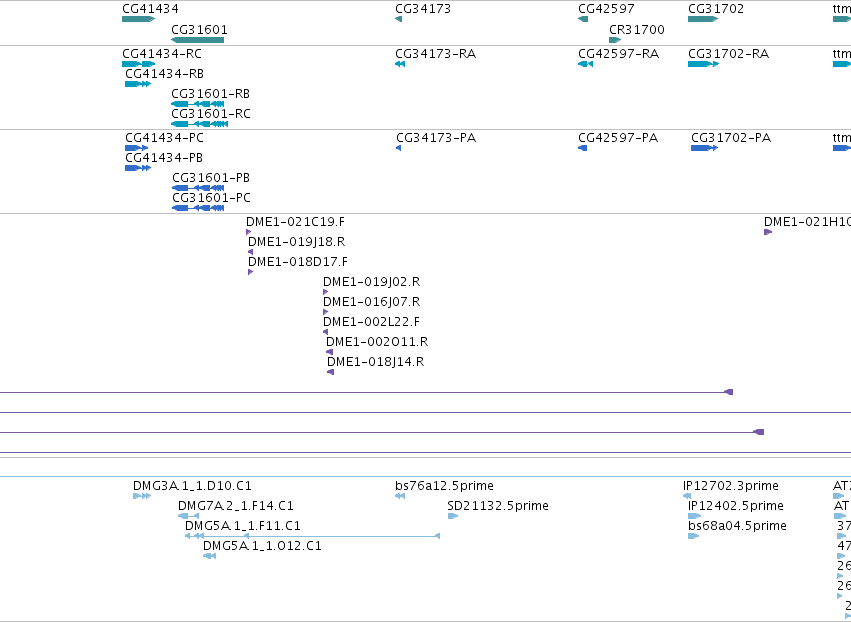Screen dimensions: 851x622
Task: Select the DME1-018D17.F read label
Action: point(298,262)
